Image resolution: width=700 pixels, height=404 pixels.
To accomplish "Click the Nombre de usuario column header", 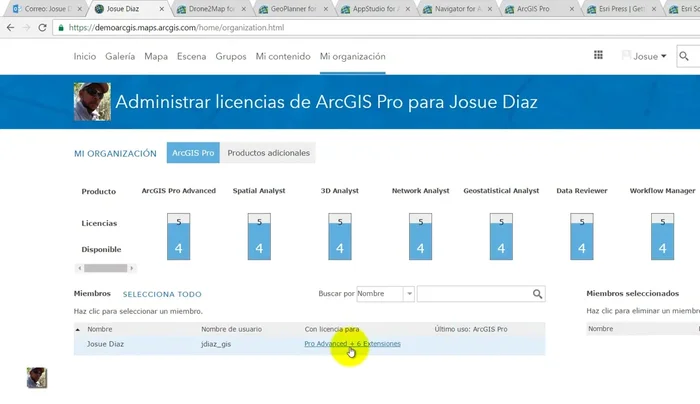I will 231,329.
